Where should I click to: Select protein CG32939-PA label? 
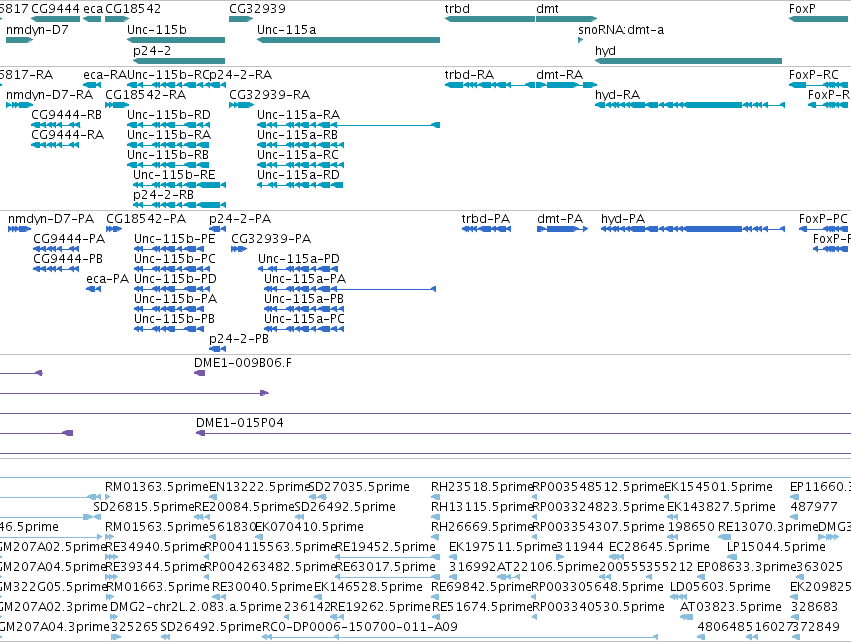[x=271, y=239]
